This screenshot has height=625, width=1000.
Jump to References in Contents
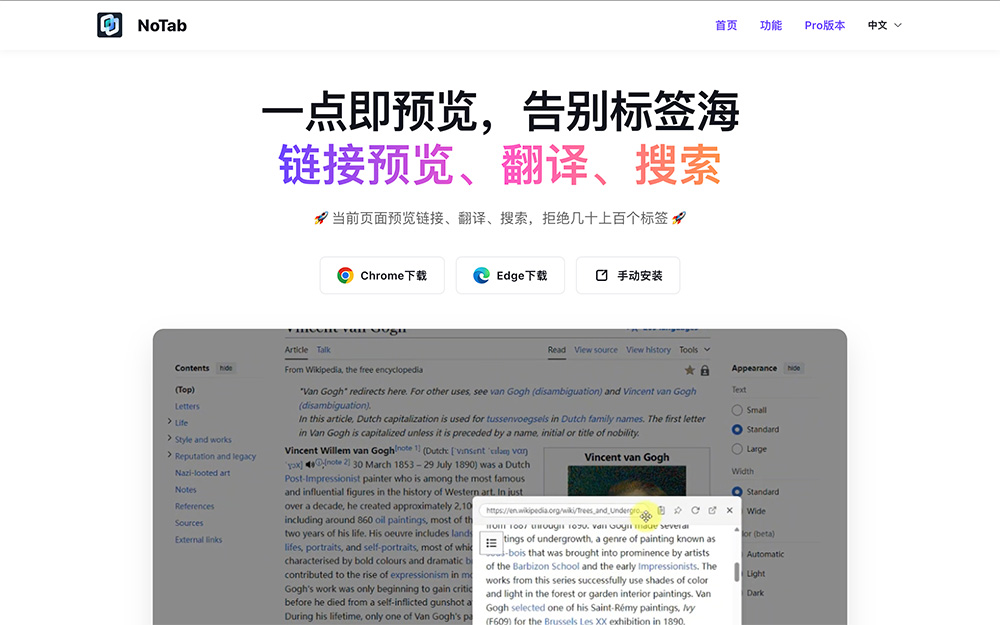195,506
